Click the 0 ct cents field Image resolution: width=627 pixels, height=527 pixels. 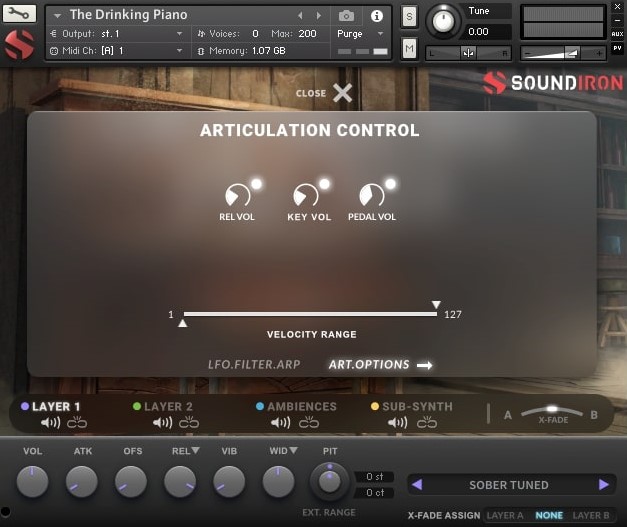[x=375, y=493]
